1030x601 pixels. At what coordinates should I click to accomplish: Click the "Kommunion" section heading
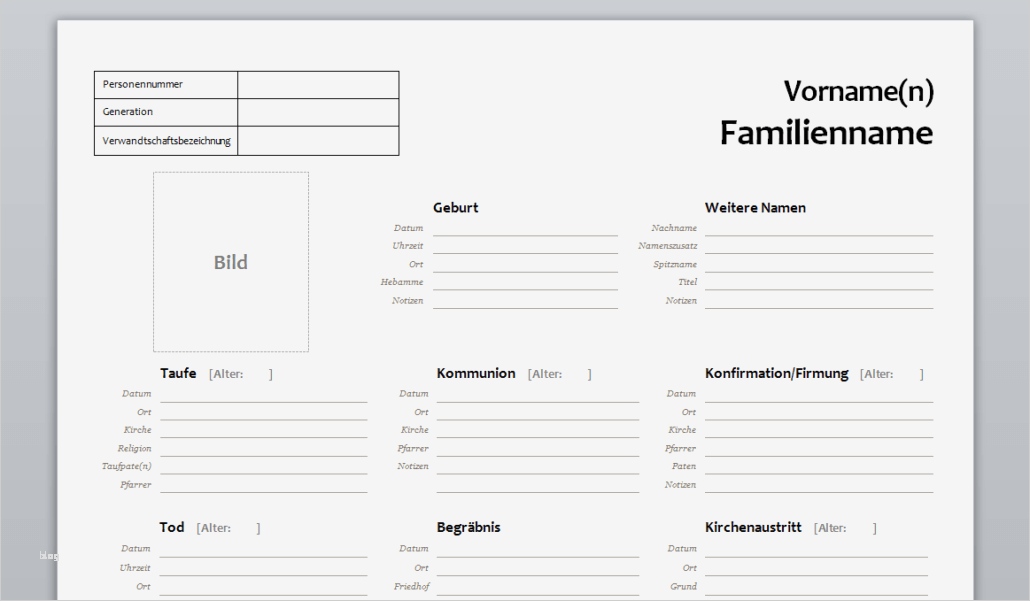[476, 373]
